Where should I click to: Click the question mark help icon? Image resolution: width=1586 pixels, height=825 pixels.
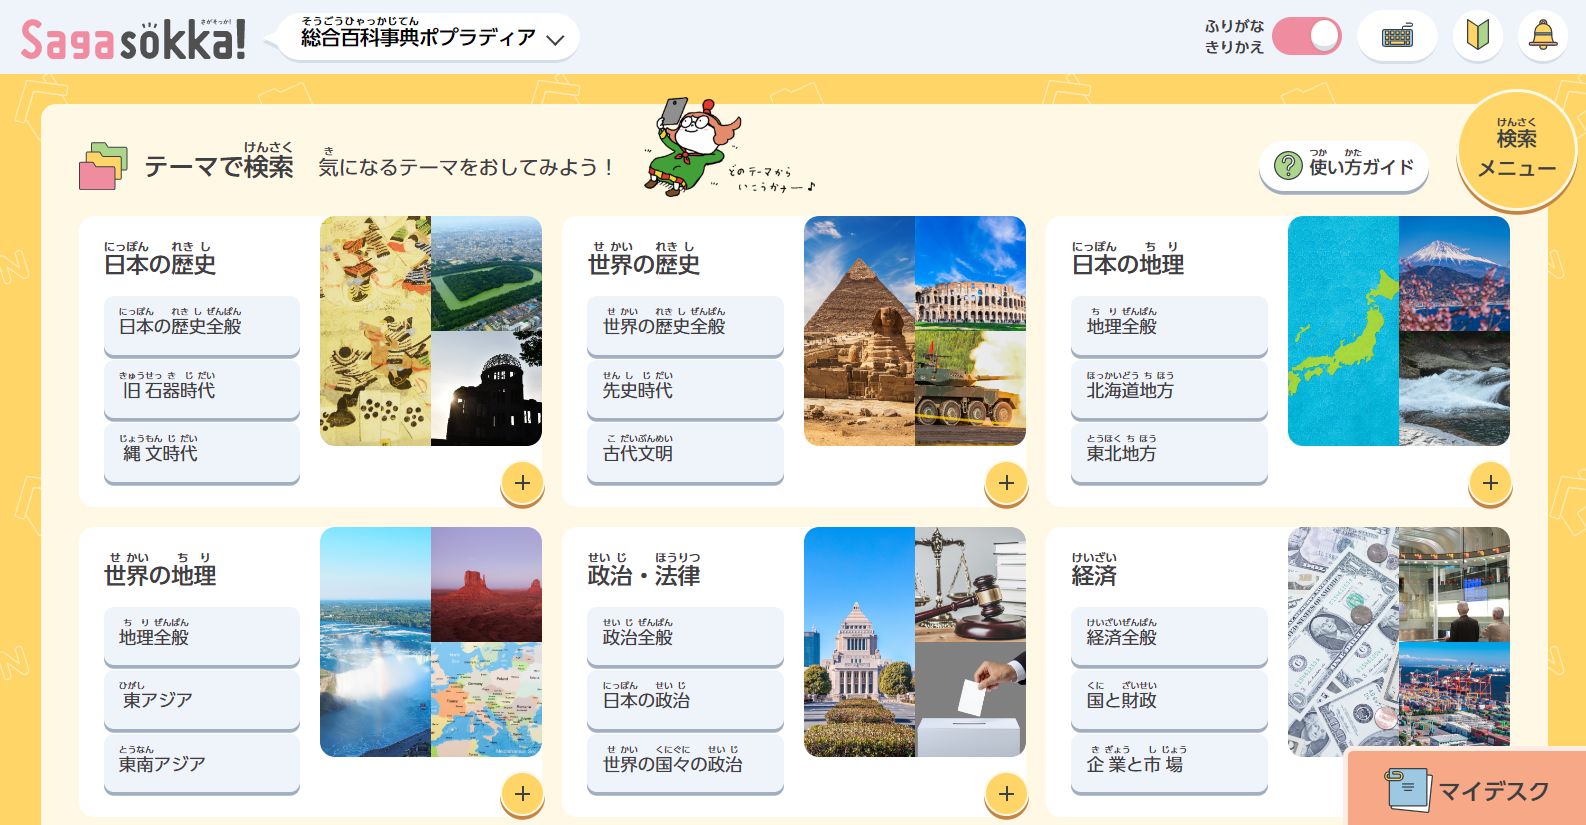(1288, 166)
